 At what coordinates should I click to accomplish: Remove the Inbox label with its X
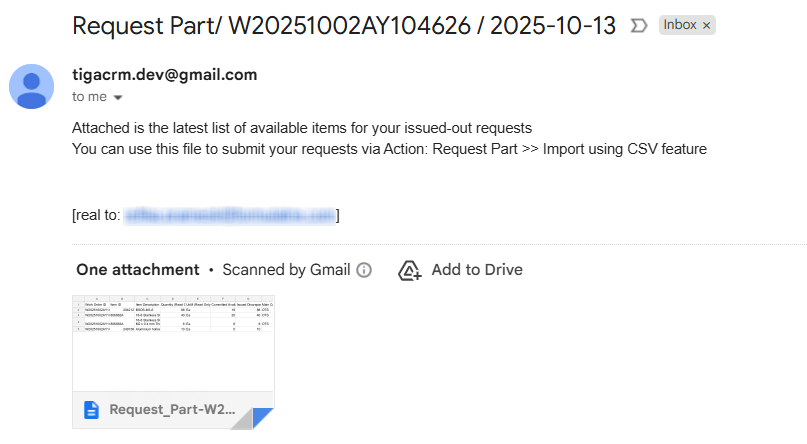tap(706, 25)
